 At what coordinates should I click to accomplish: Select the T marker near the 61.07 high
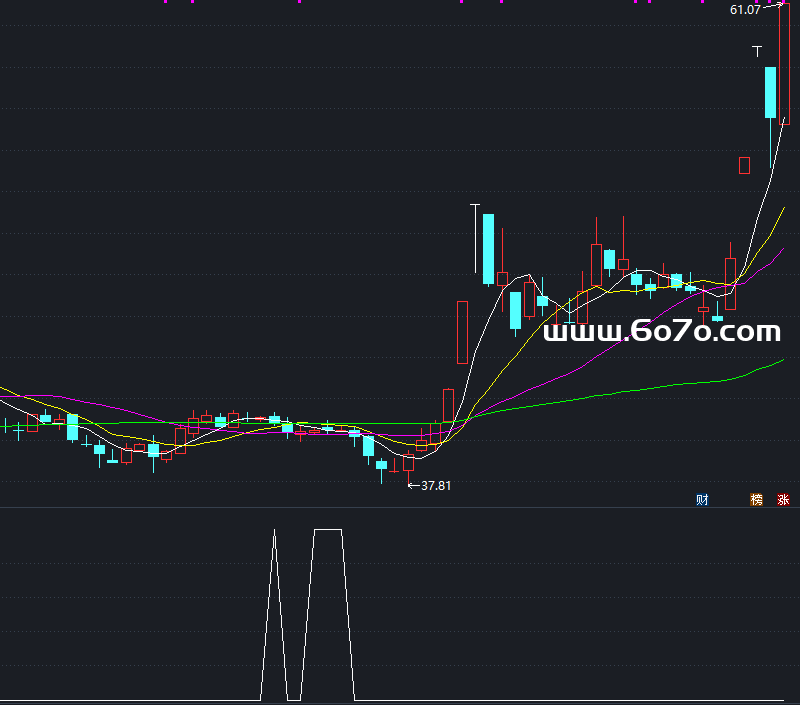(x=757, y=51)
